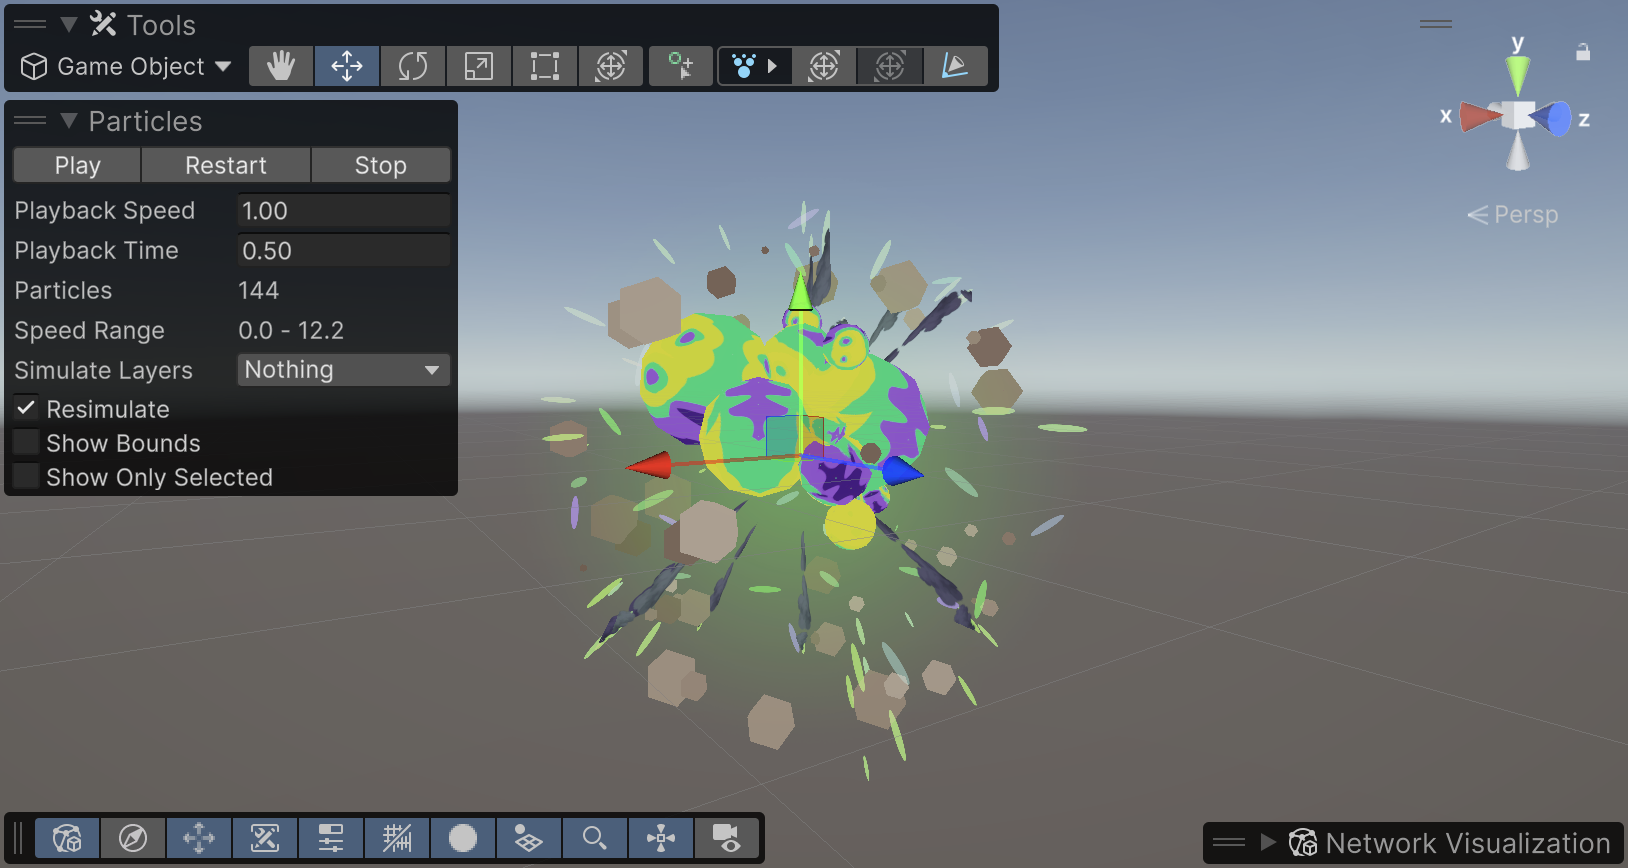
Task: Click the green Y axis cone of orientation gizmo
Action: pos(1518,75)
